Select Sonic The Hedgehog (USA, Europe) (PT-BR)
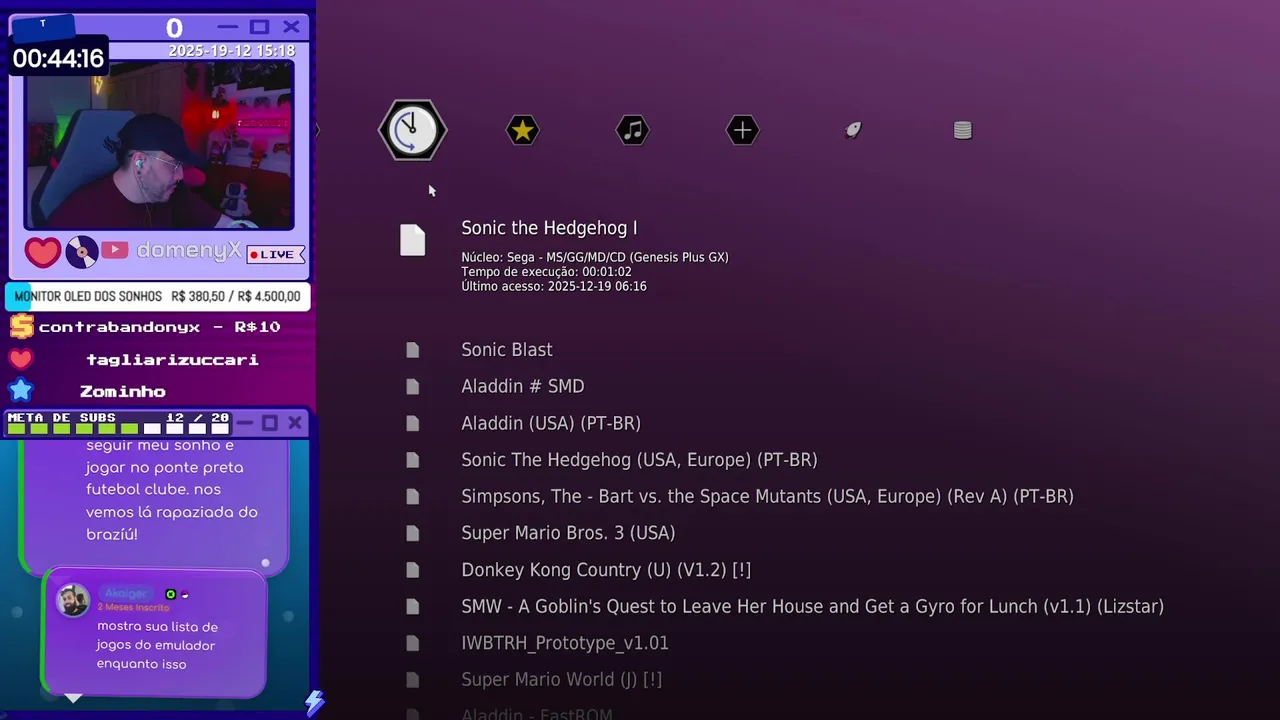 pyautogui.click(x=639, y=460)
